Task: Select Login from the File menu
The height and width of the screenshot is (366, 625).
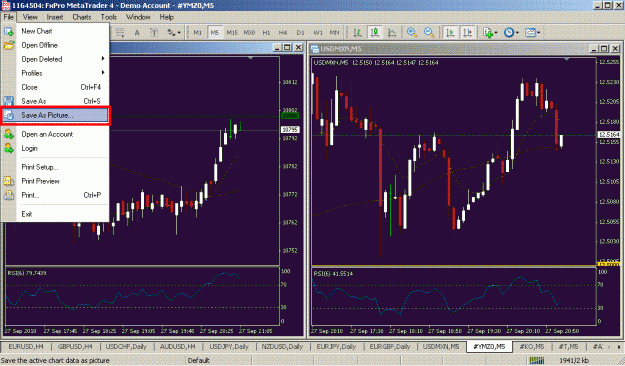Action: (55, 148)
